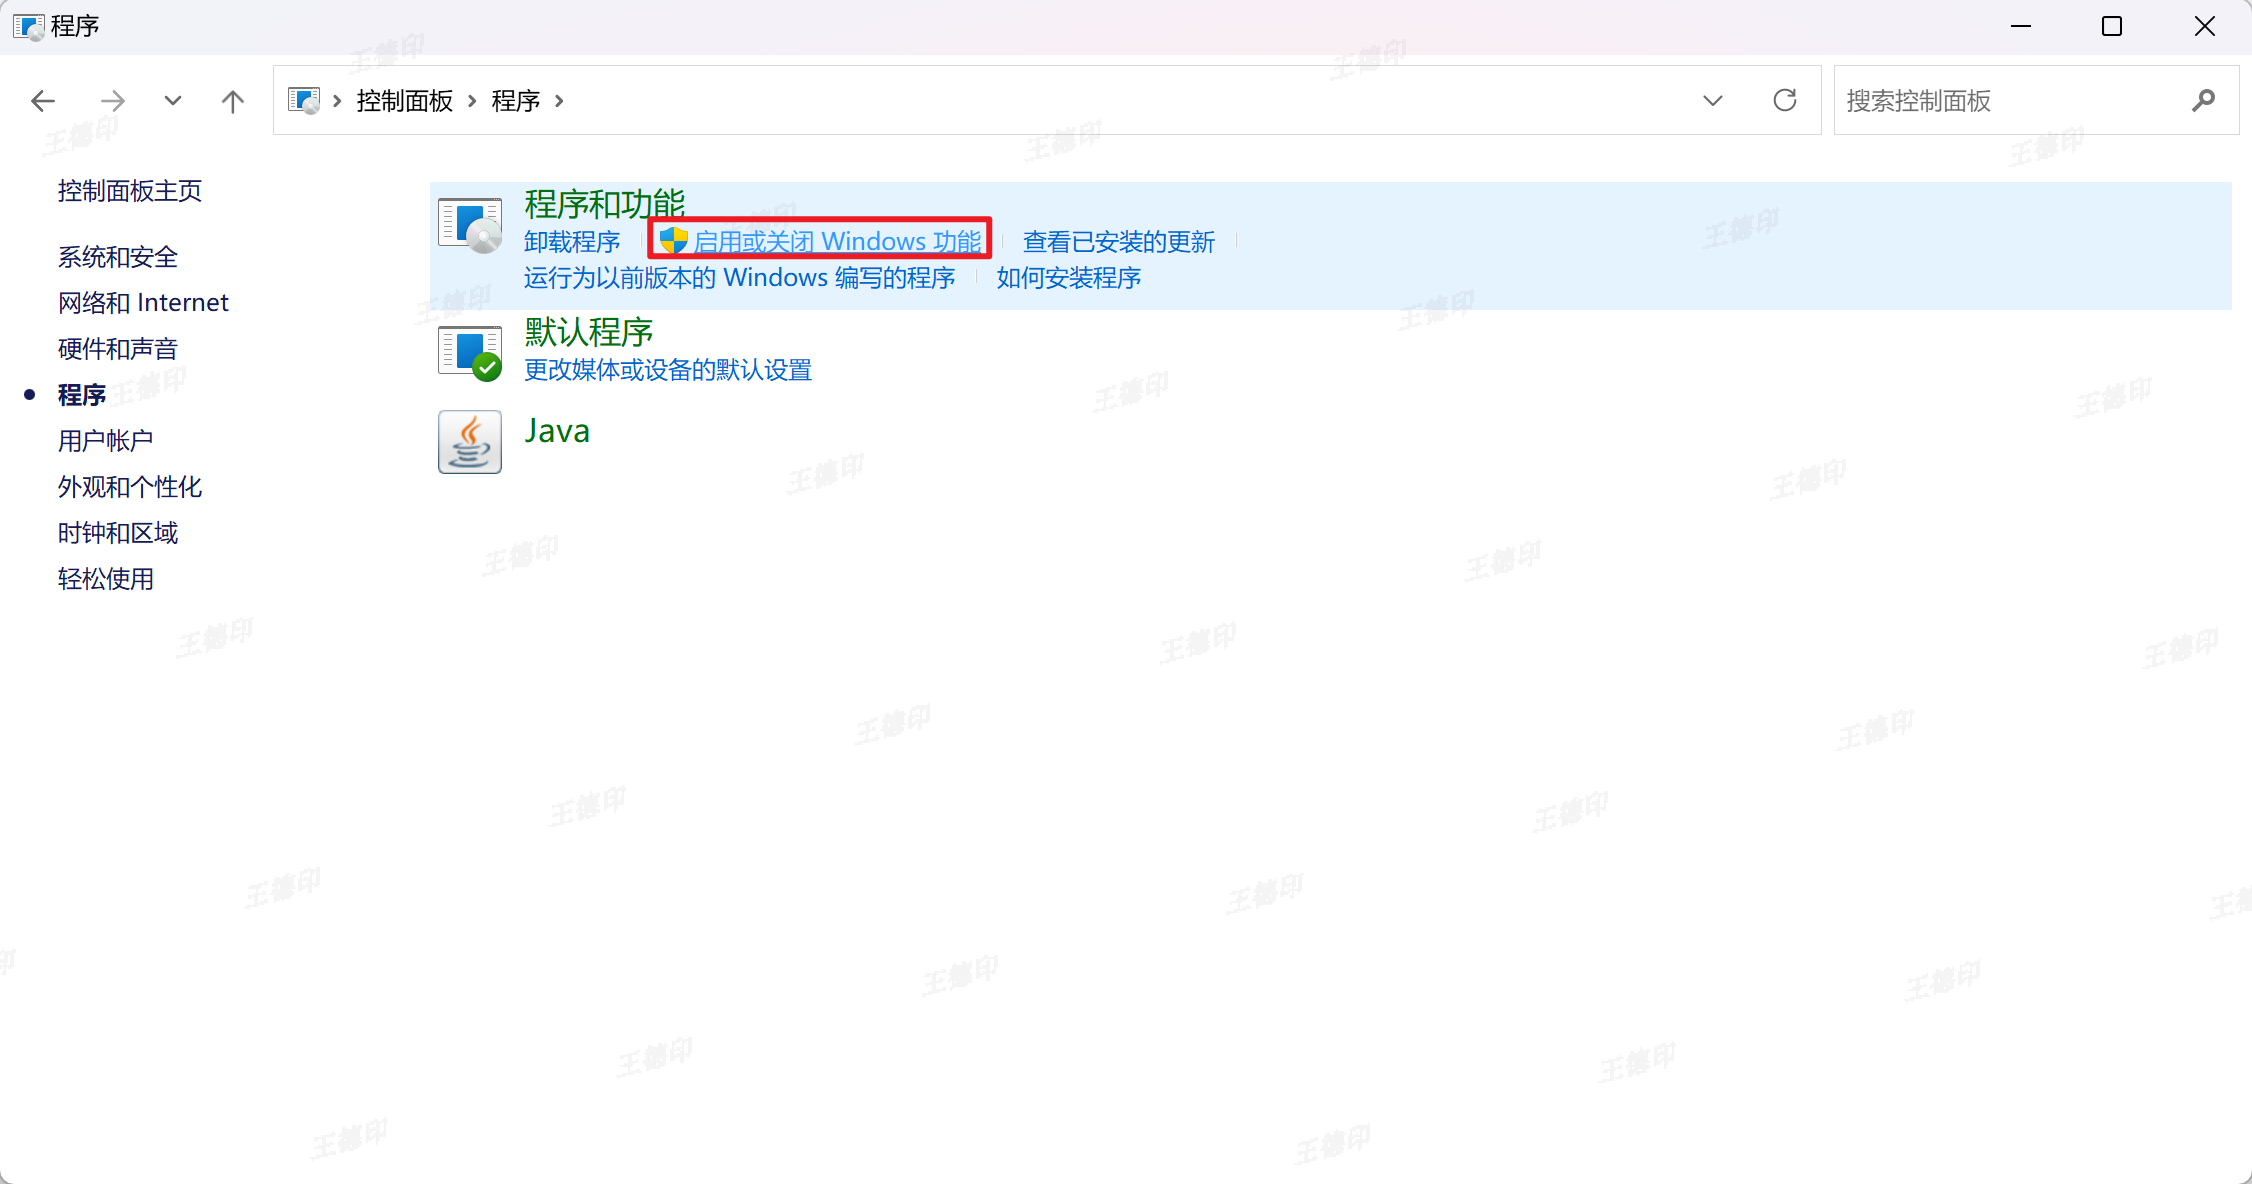Refresh the Control Panel view
This screenshot has height=1184, width=2252.
tap(1785, 100)
